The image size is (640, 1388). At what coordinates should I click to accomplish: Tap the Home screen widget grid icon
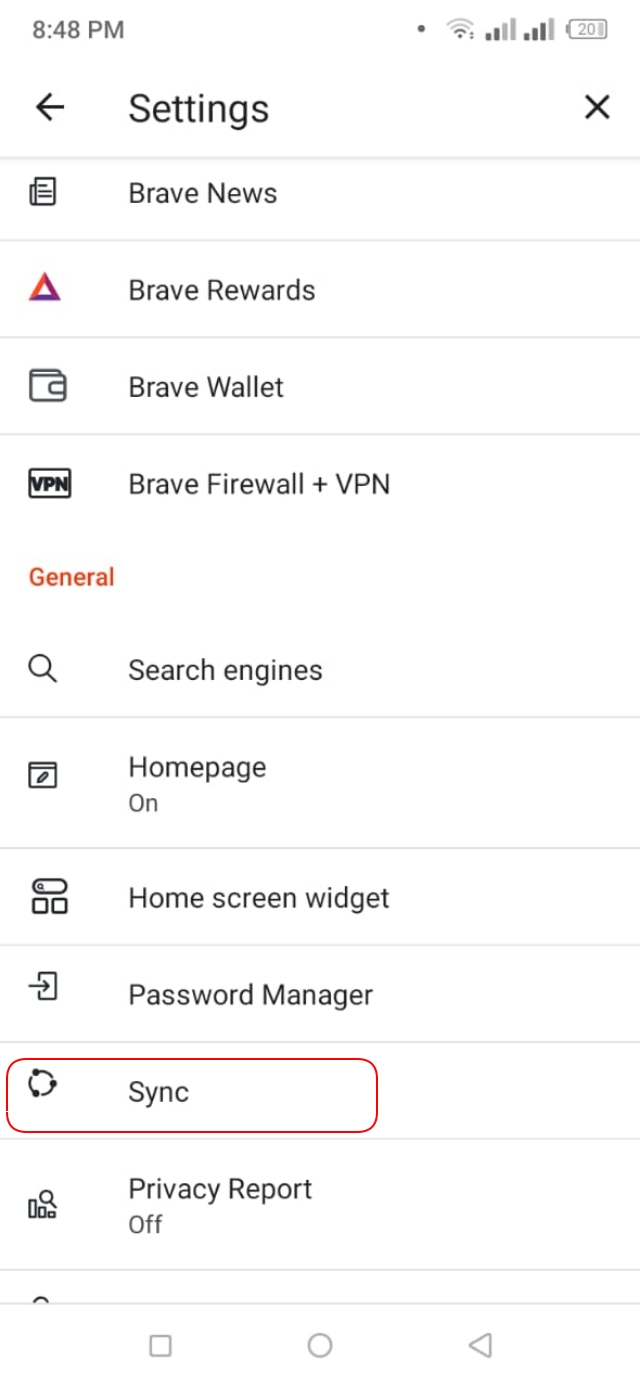pyautogui.click(x=42, y=897)
